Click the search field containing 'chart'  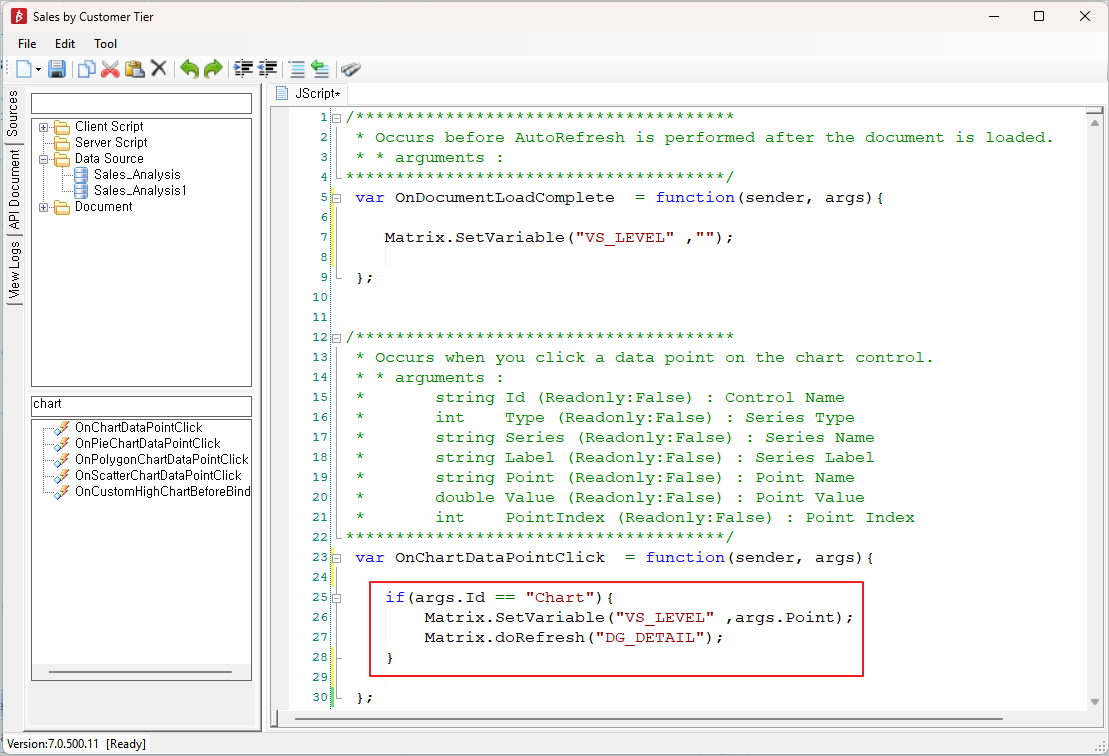[x=141, y=404]
